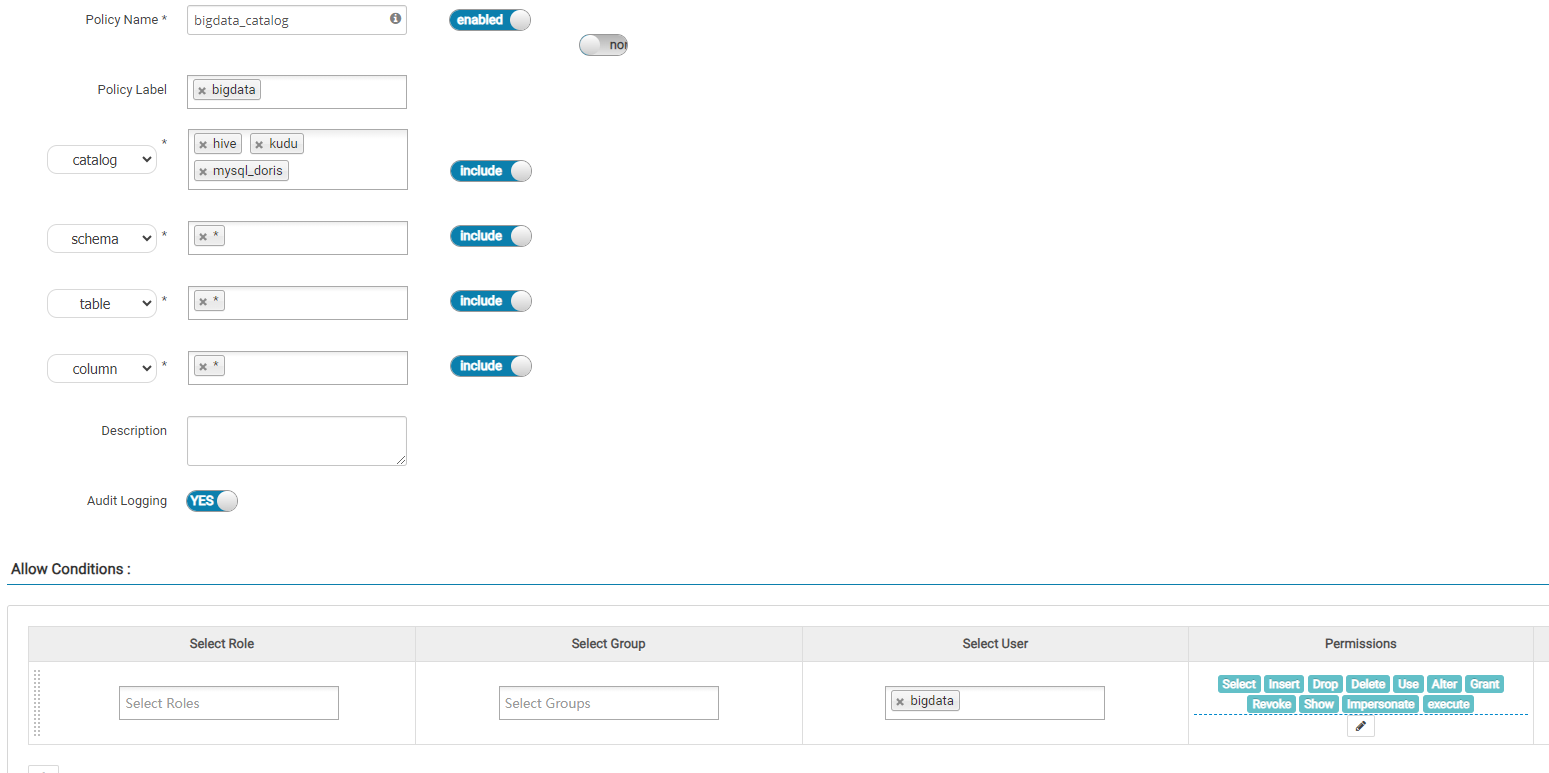
Task: Remove the mysql_doris catalog chip
Action: [x=203, y=170]
